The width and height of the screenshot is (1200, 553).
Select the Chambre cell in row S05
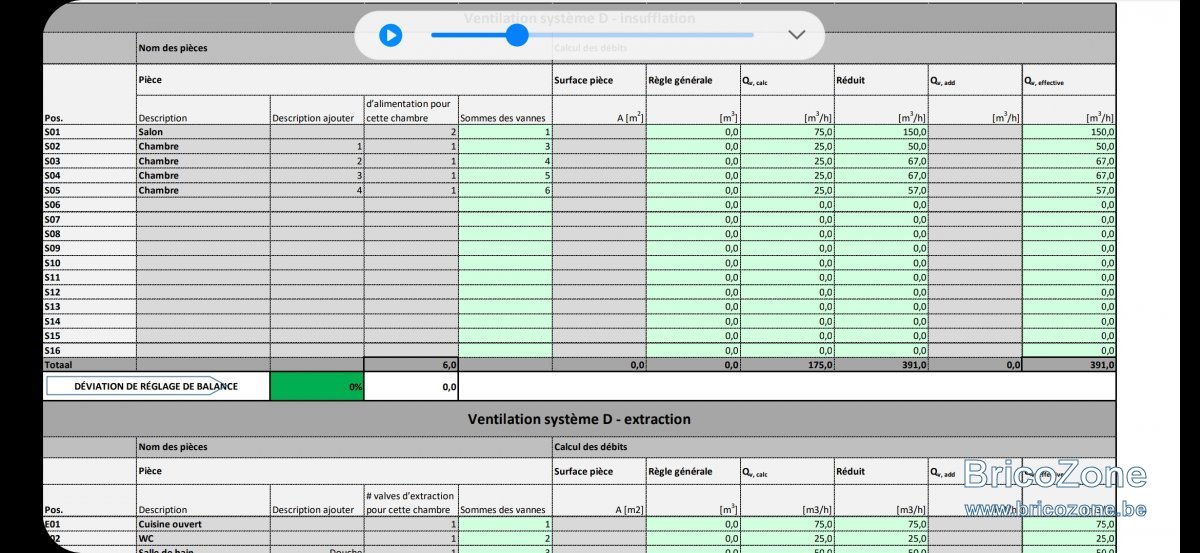coord(203,190)
